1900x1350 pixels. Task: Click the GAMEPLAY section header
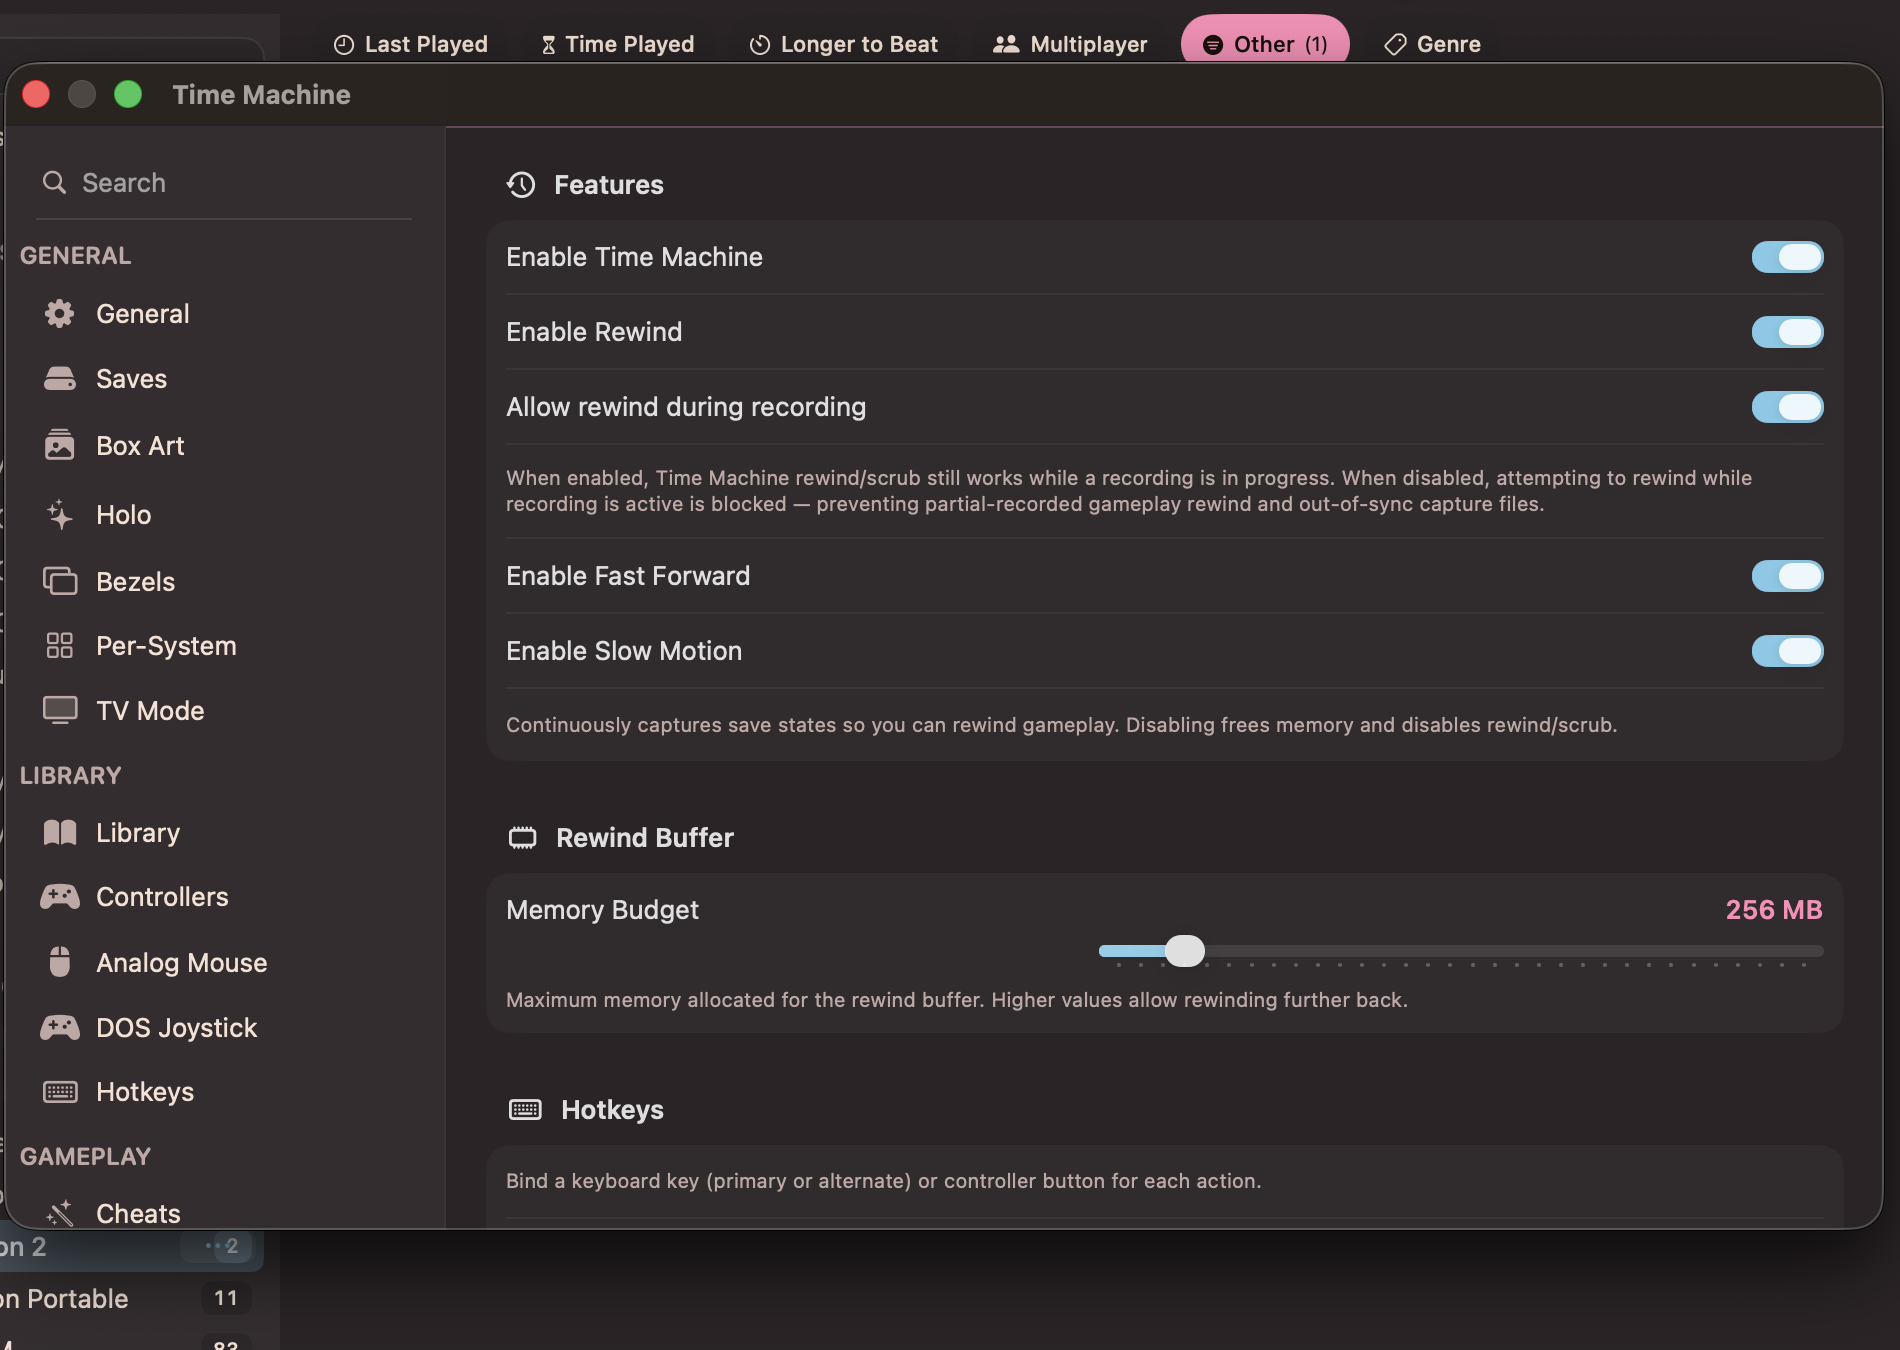click(x=86, y=1156)
